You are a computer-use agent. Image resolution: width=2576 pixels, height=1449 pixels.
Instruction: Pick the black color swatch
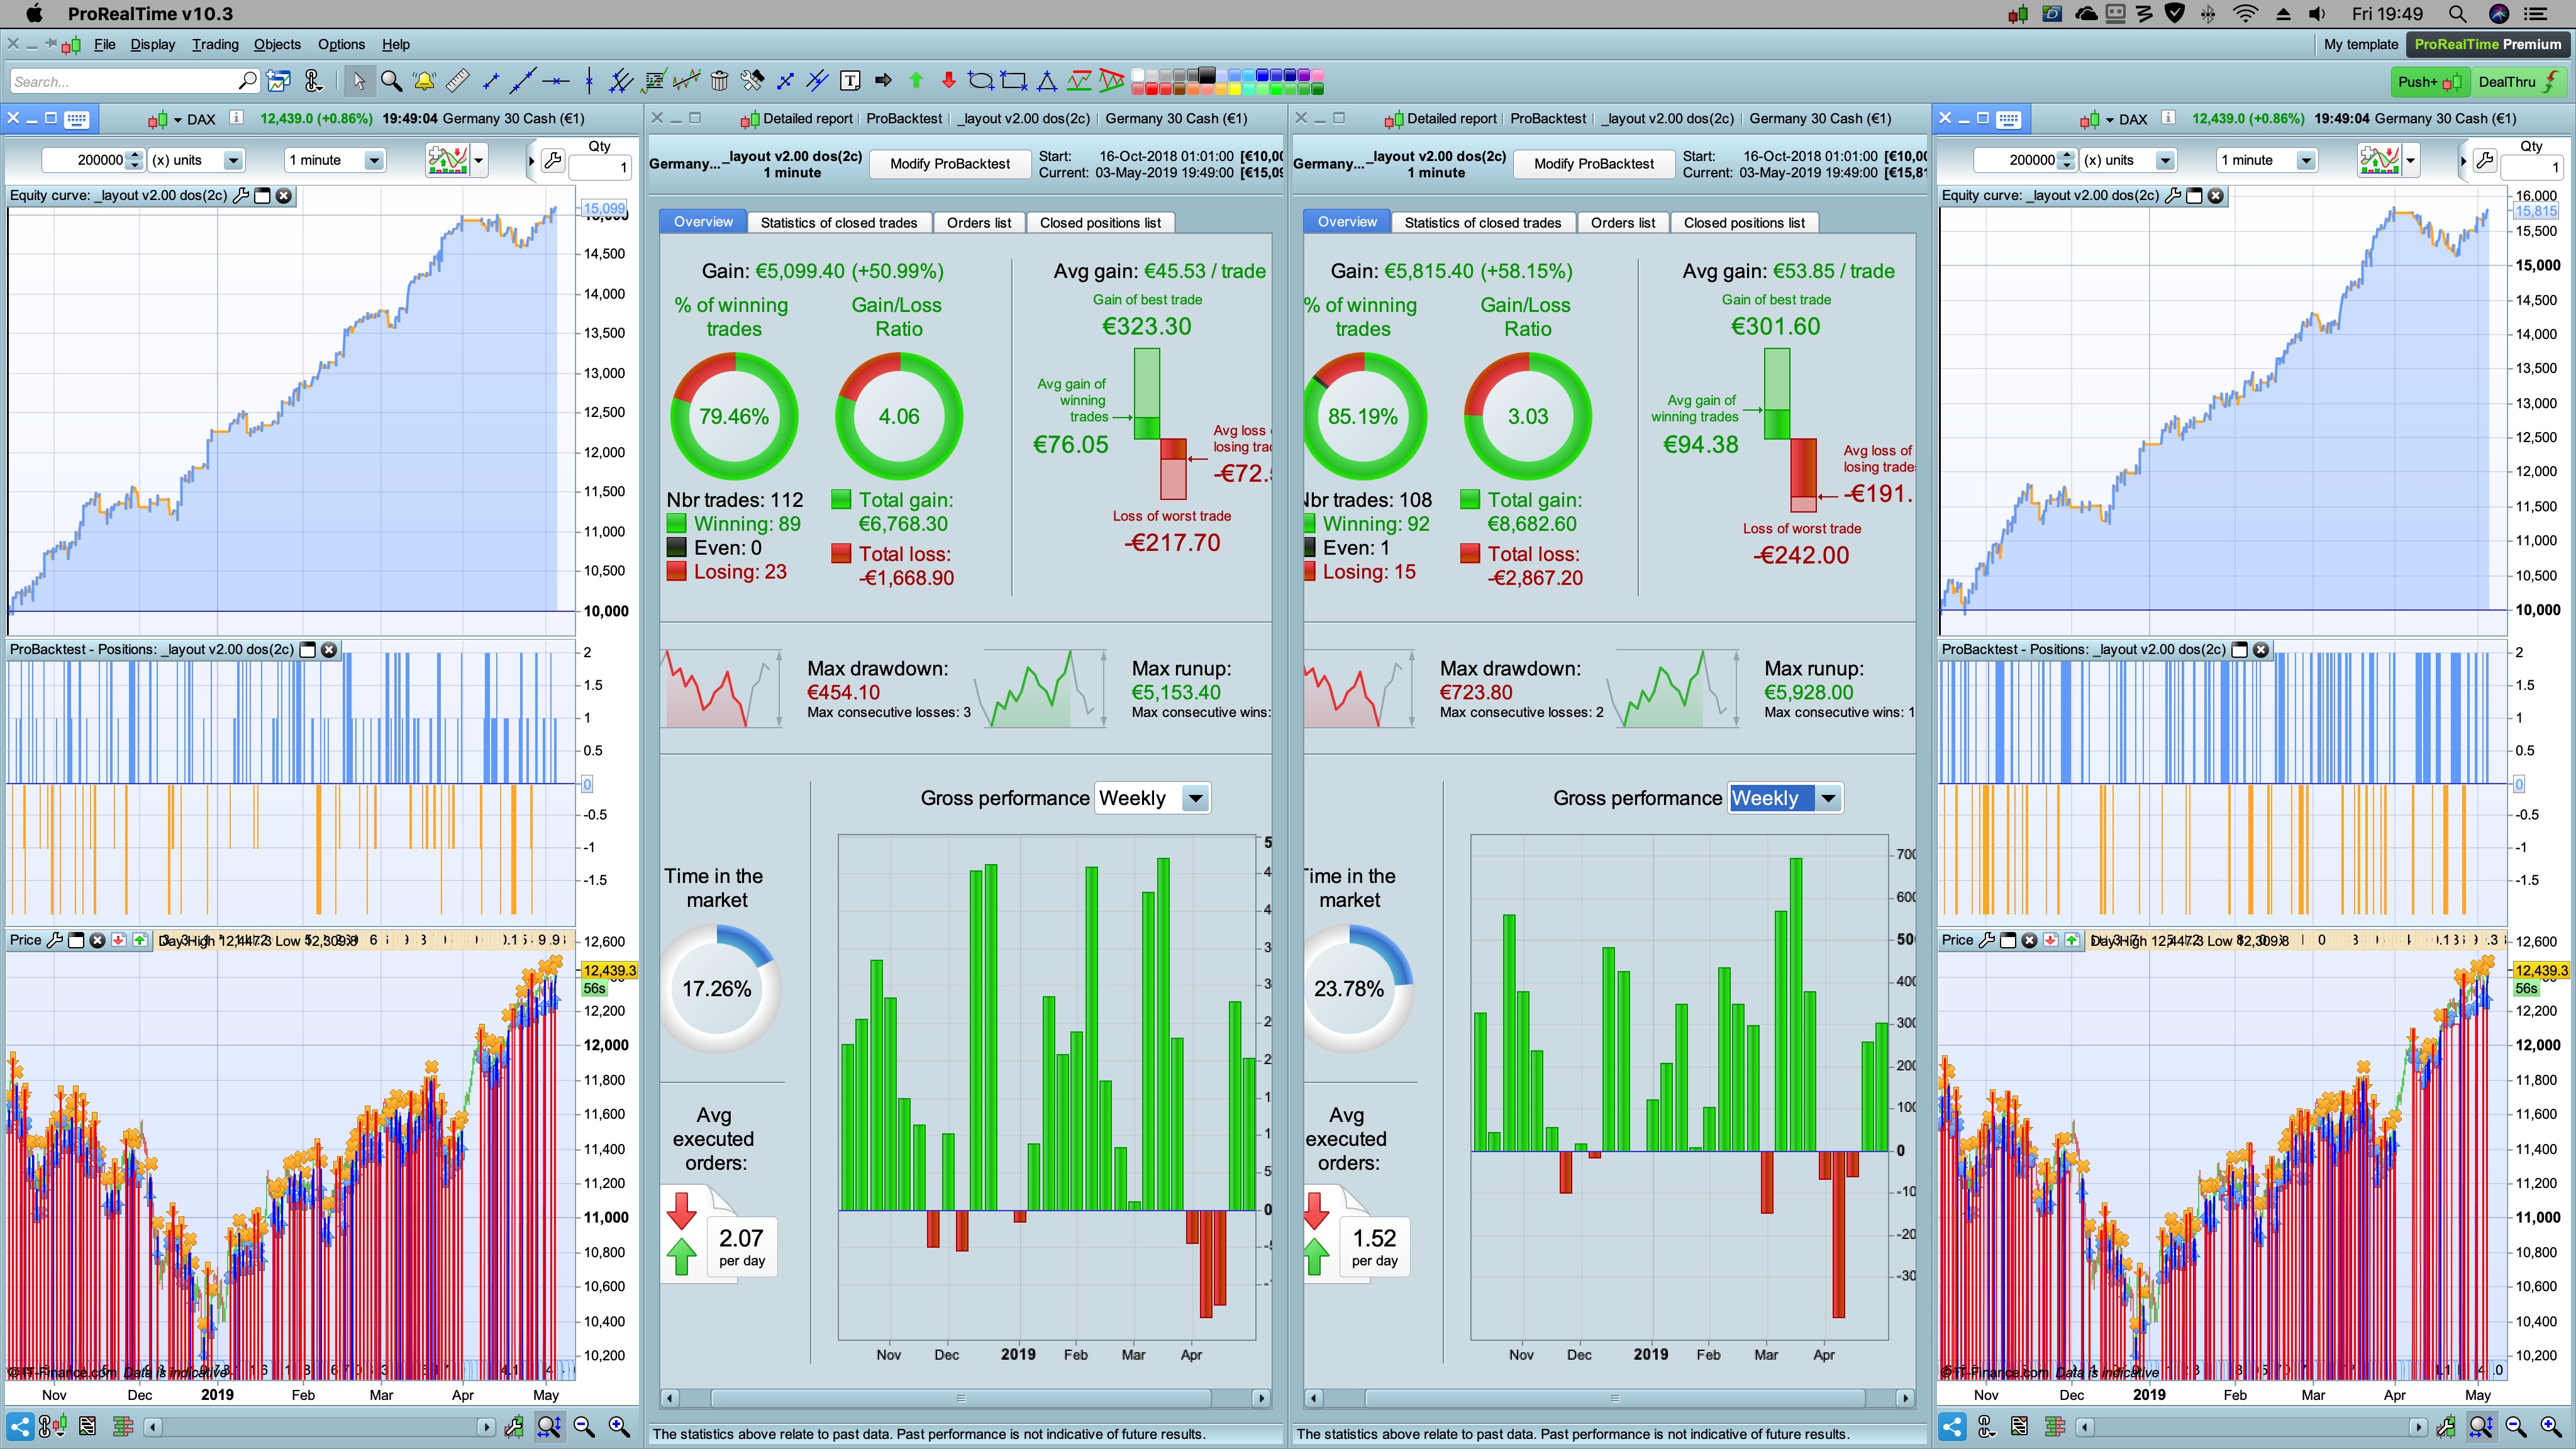coord(1208,75)
